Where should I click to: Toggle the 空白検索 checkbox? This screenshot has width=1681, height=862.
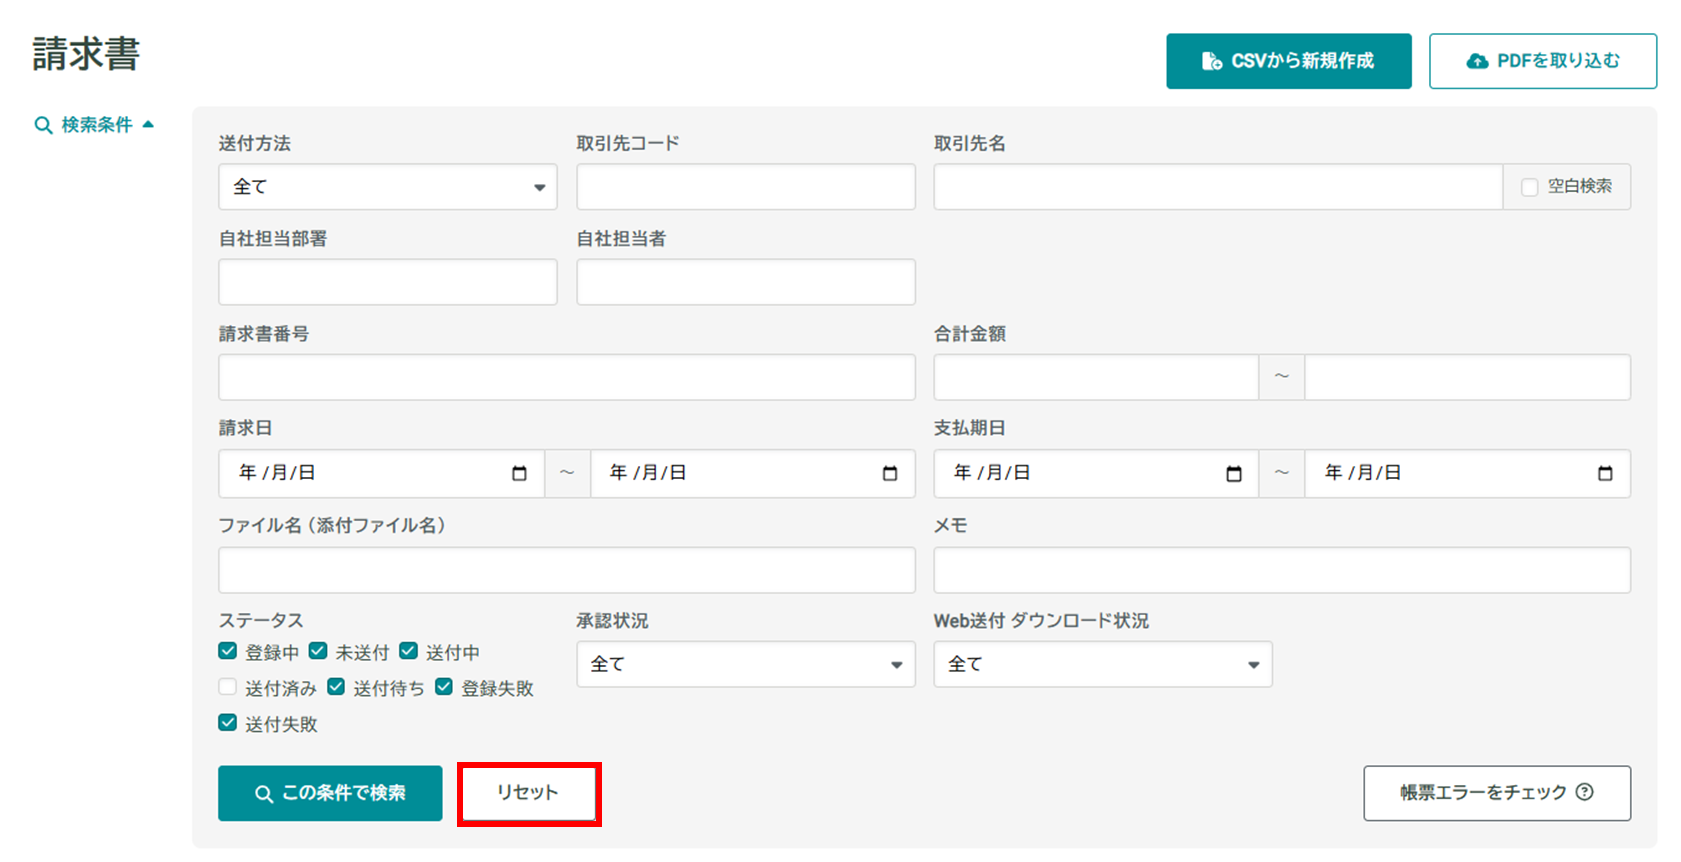click(x=1529, y=187)
